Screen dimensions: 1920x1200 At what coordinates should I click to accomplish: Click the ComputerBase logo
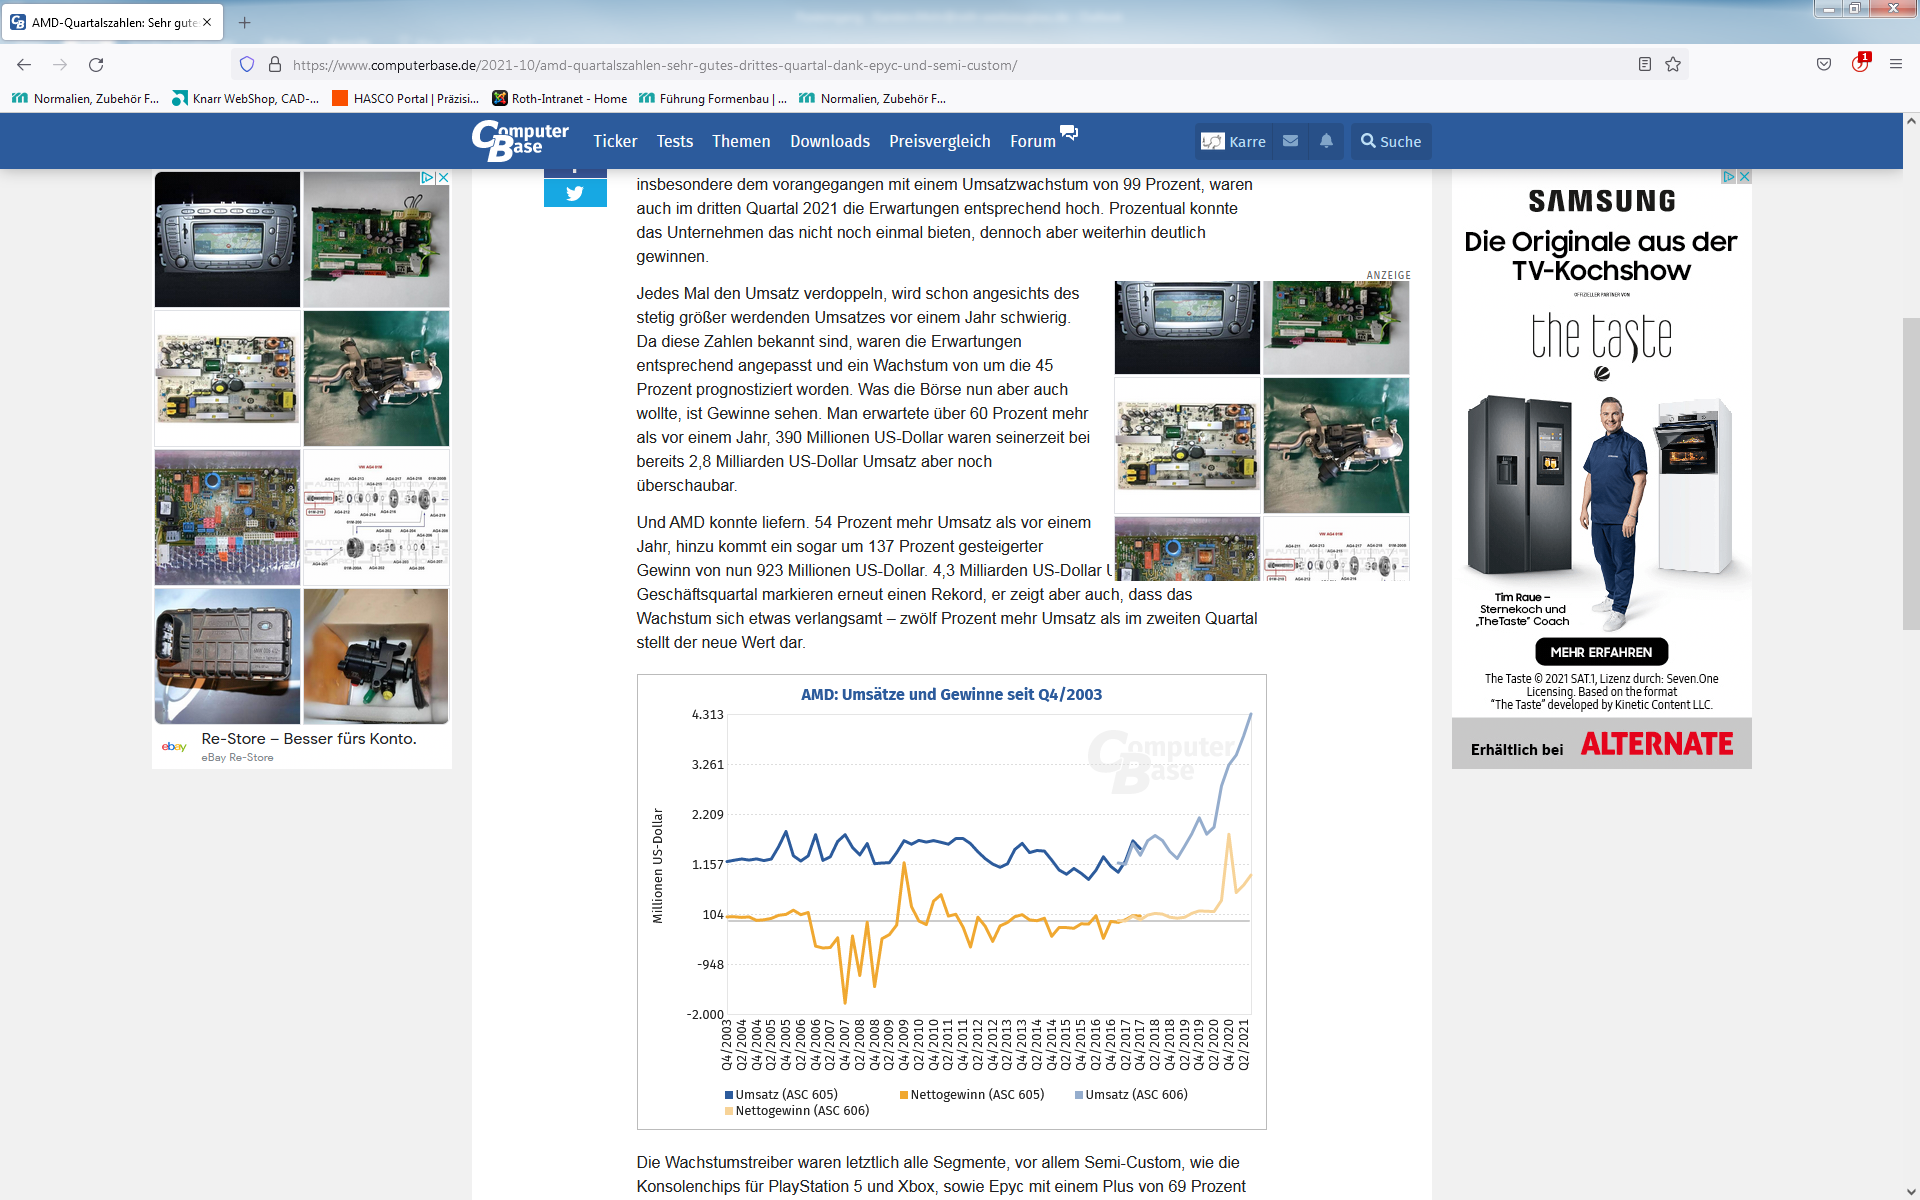520,141
